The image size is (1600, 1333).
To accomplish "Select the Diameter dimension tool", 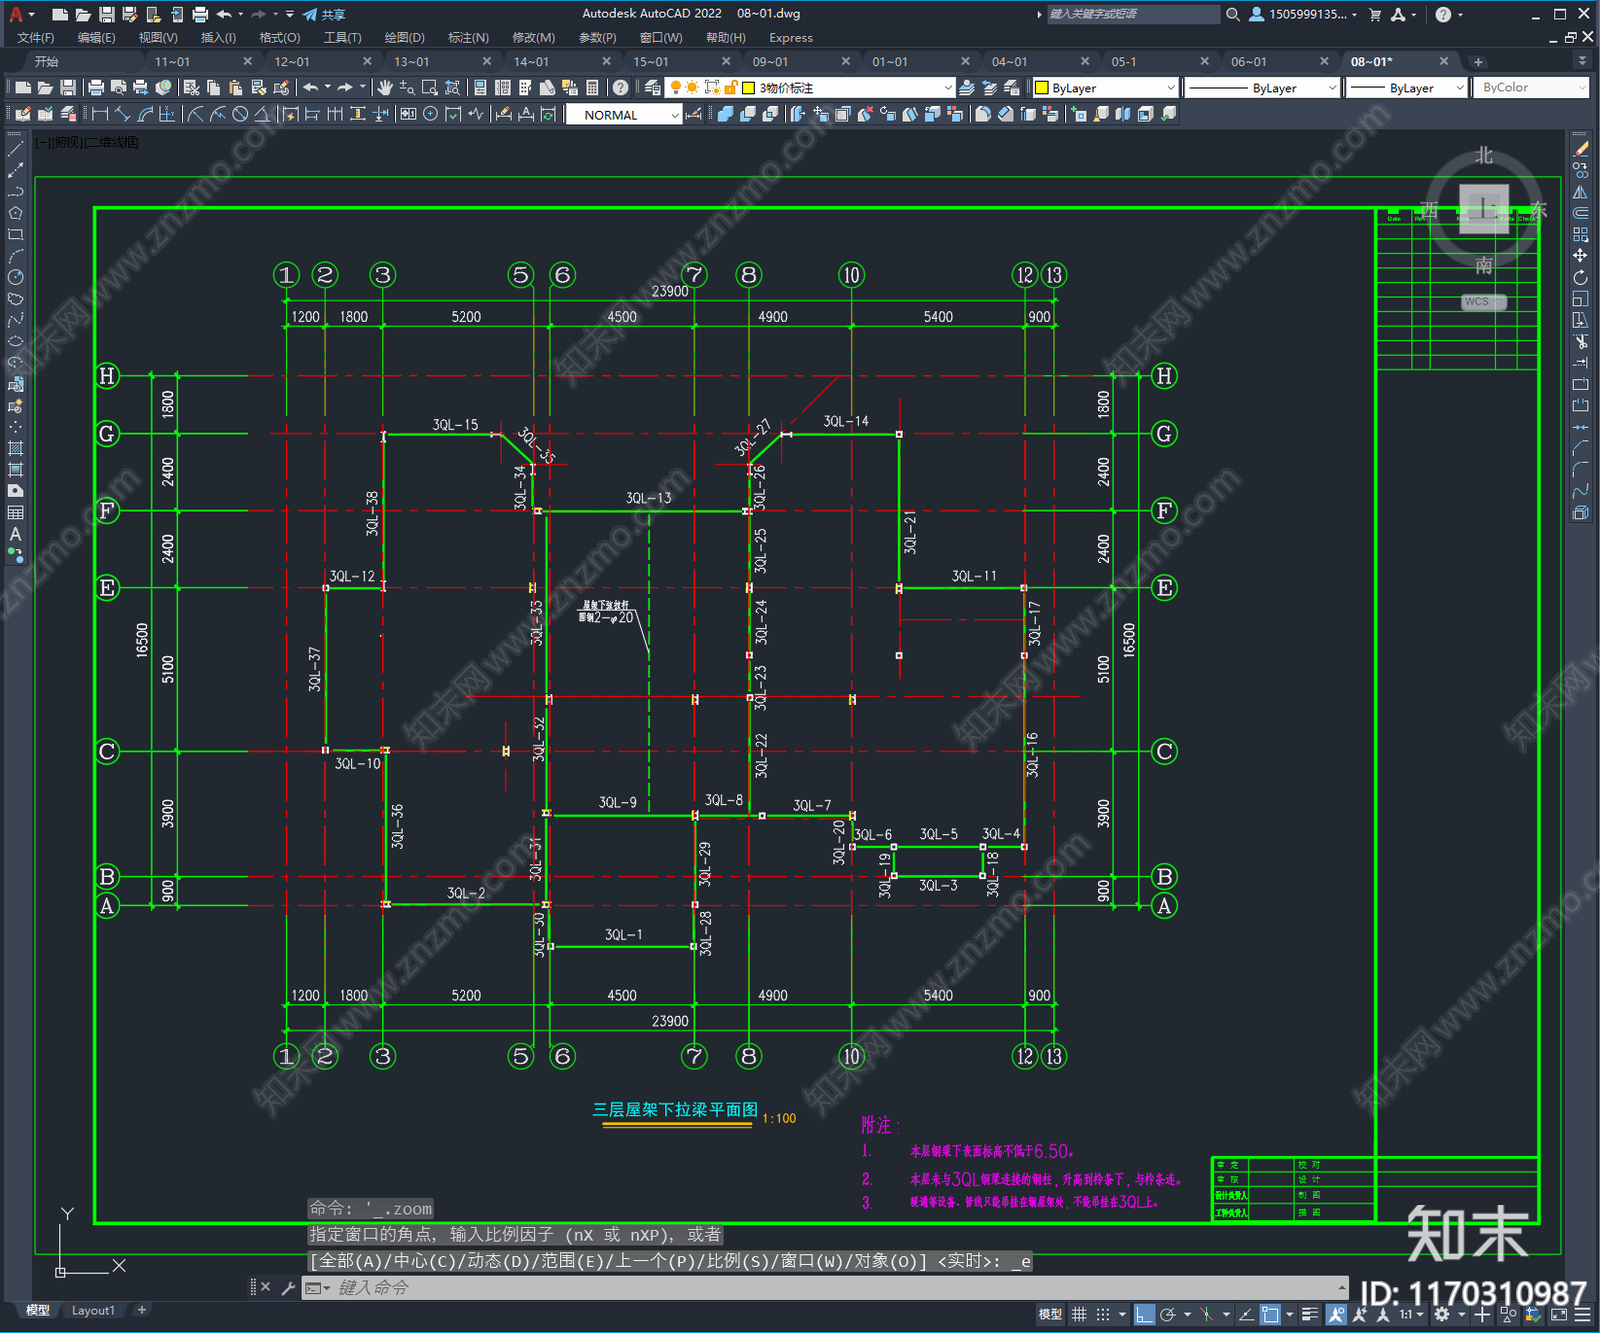I will tap(240, 114).
